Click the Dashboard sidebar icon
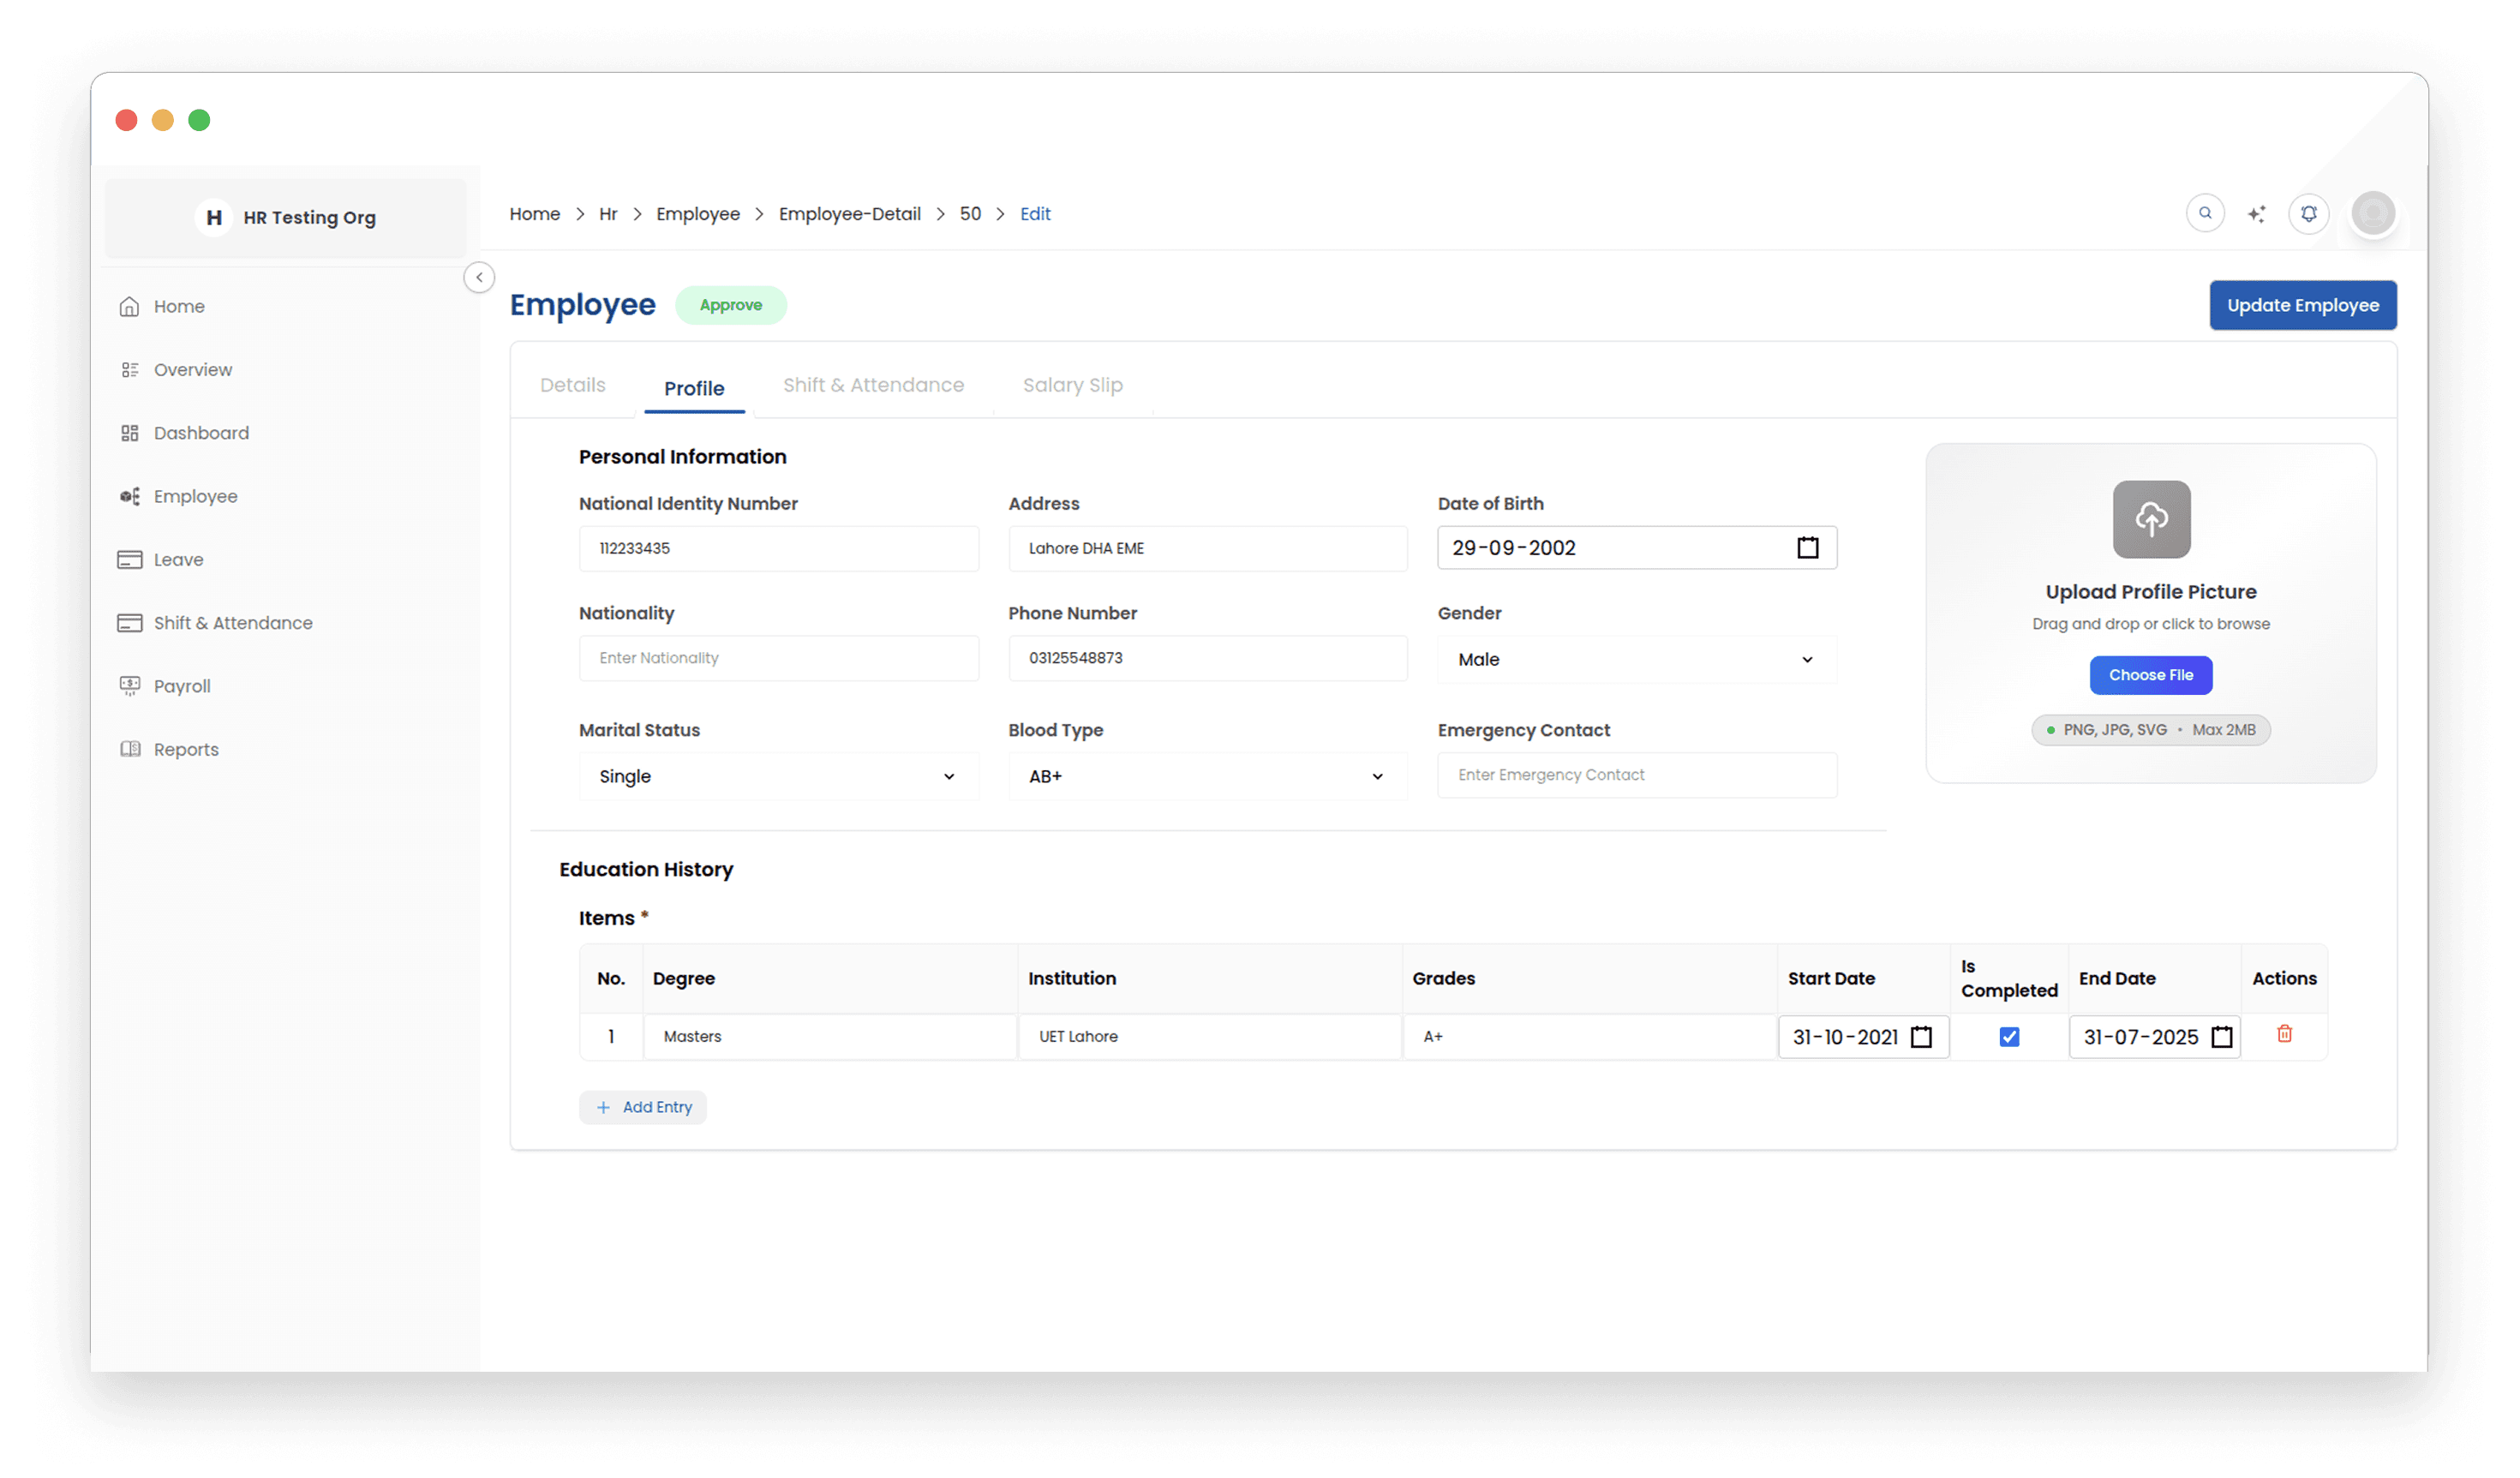Image resolution: width=2520 pixels, height=1478 pixels. pos(131,432)
